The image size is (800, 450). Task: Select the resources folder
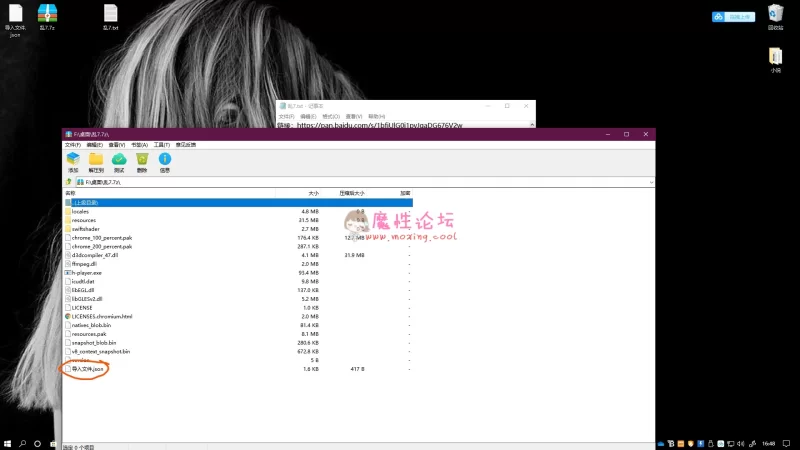[84, 220]
